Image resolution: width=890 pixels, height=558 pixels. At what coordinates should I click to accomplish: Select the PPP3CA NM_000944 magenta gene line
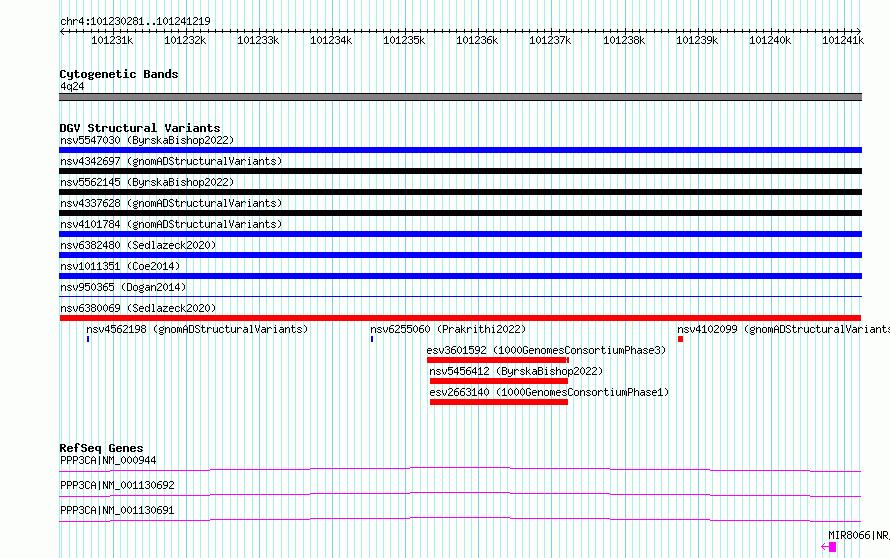pos(460,469)
